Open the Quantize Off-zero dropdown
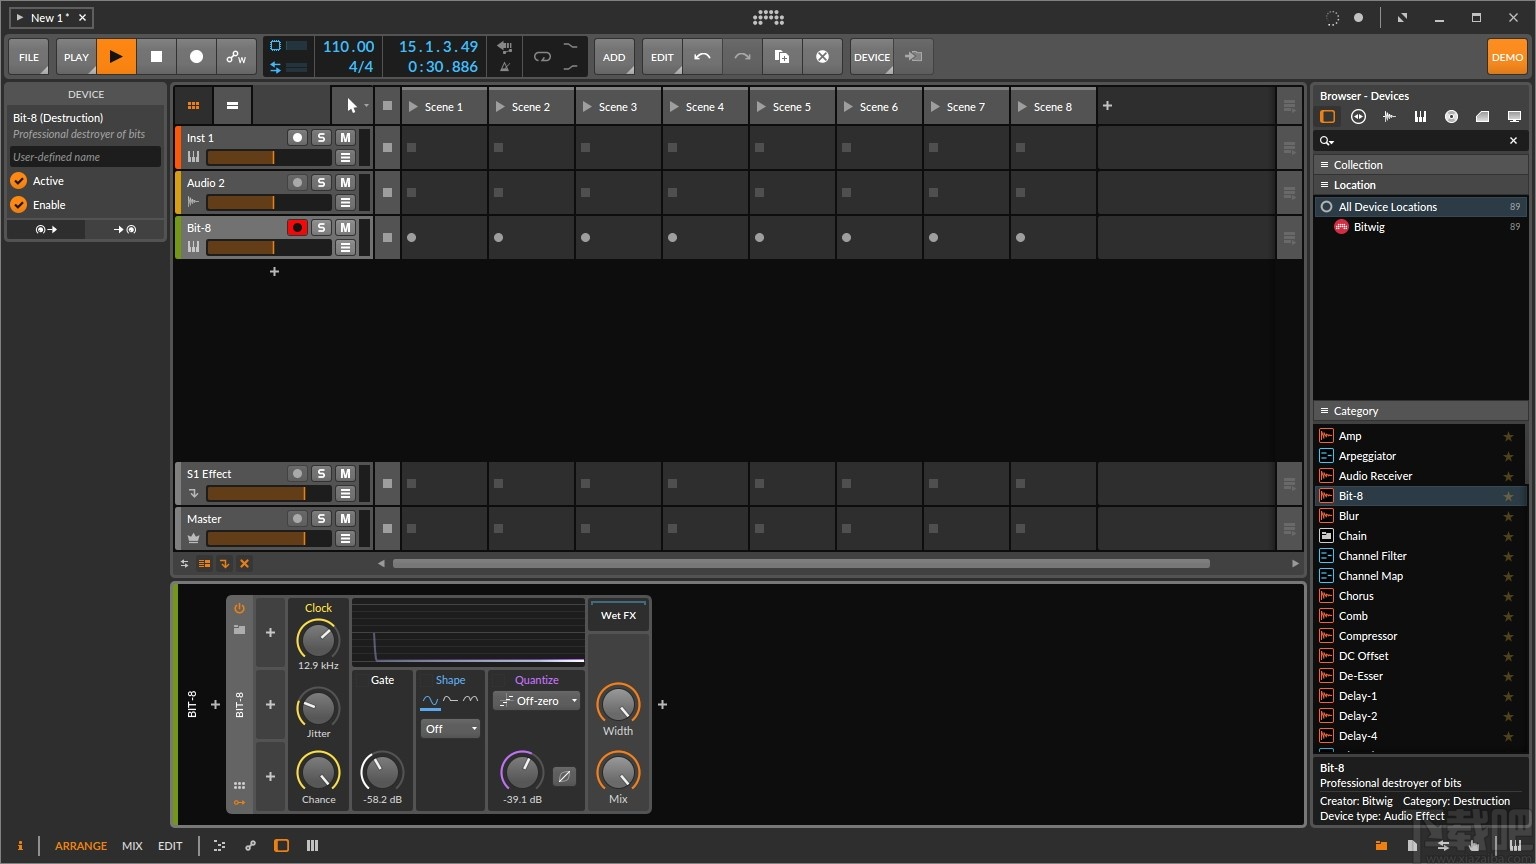The height and width of the screenshot is (864, 1536). pyautogui.click(x=537, y=701)
